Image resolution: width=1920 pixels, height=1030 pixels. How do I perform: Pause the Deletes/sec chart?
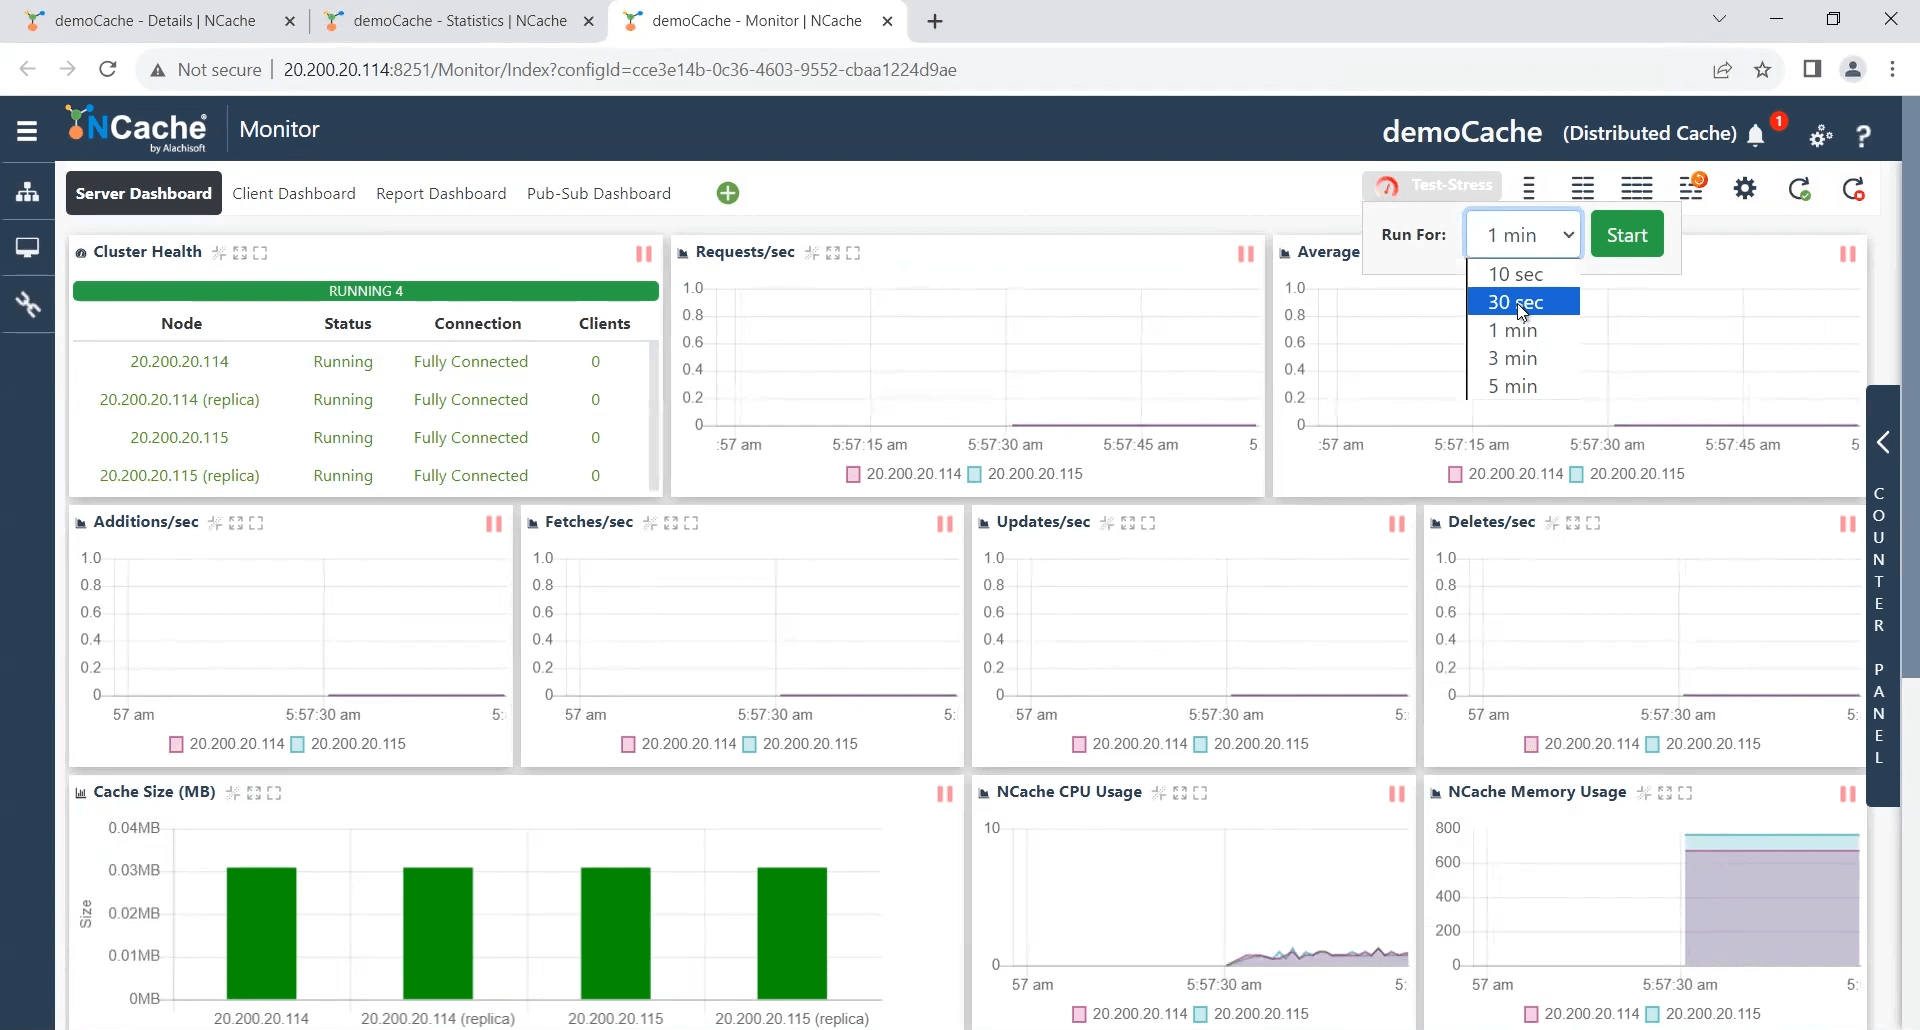(x=1848, y=524)
